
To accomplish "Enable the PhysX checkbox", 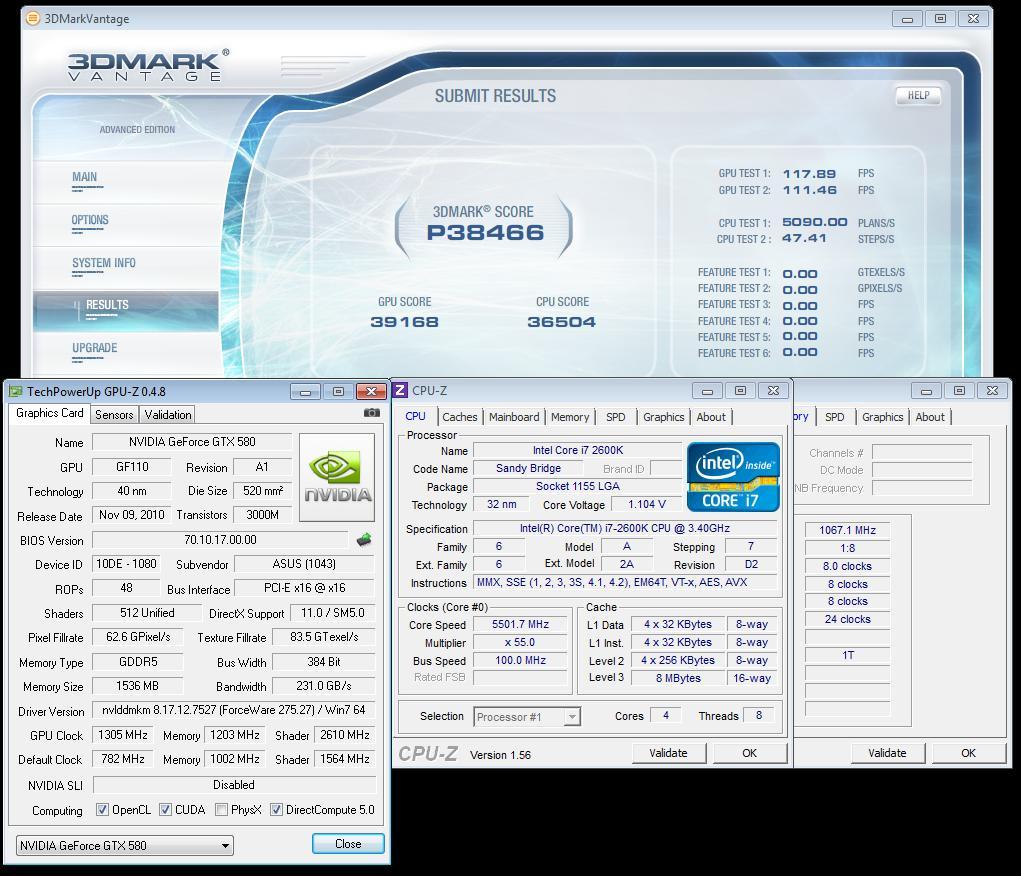I will 221,810.
